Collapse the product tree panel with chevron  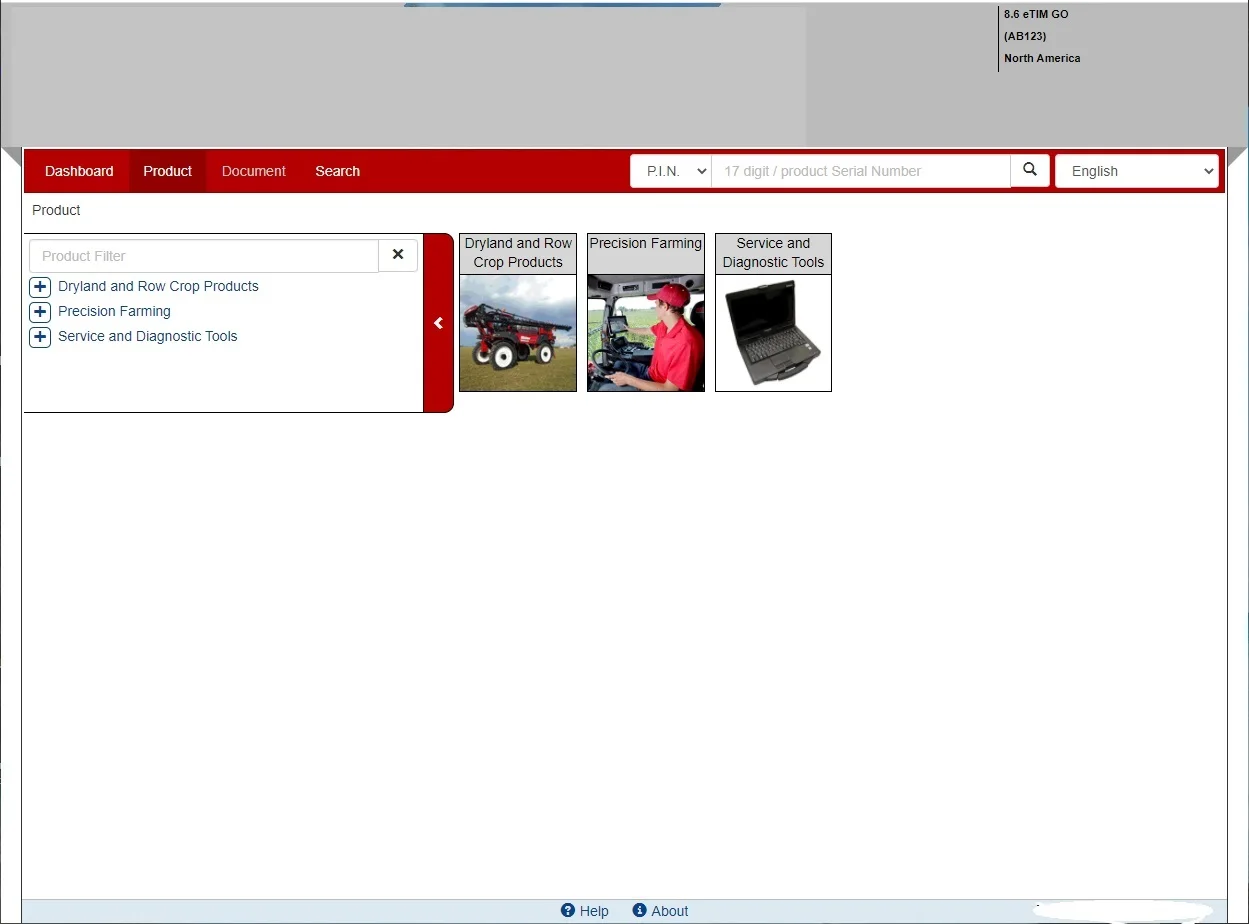438,323
